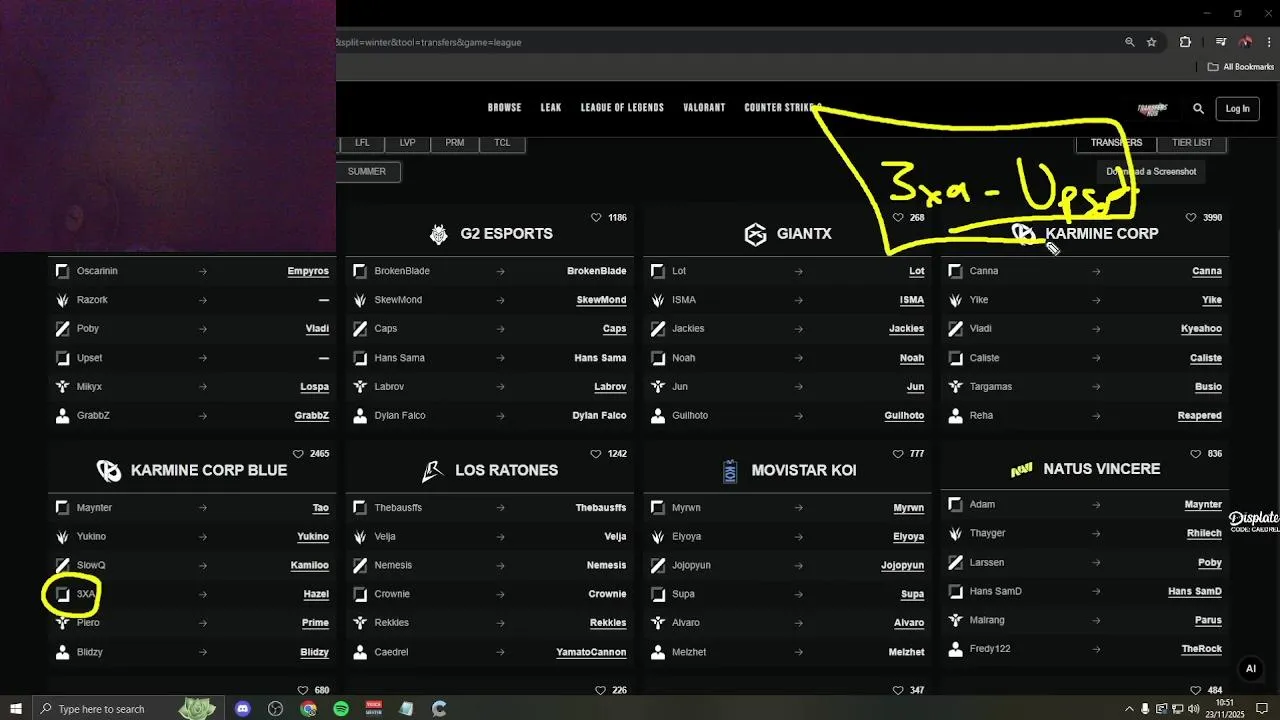Click the Karmine Corp Blue logo
The height and width of the screenshot is (720, 1280).
108,470
